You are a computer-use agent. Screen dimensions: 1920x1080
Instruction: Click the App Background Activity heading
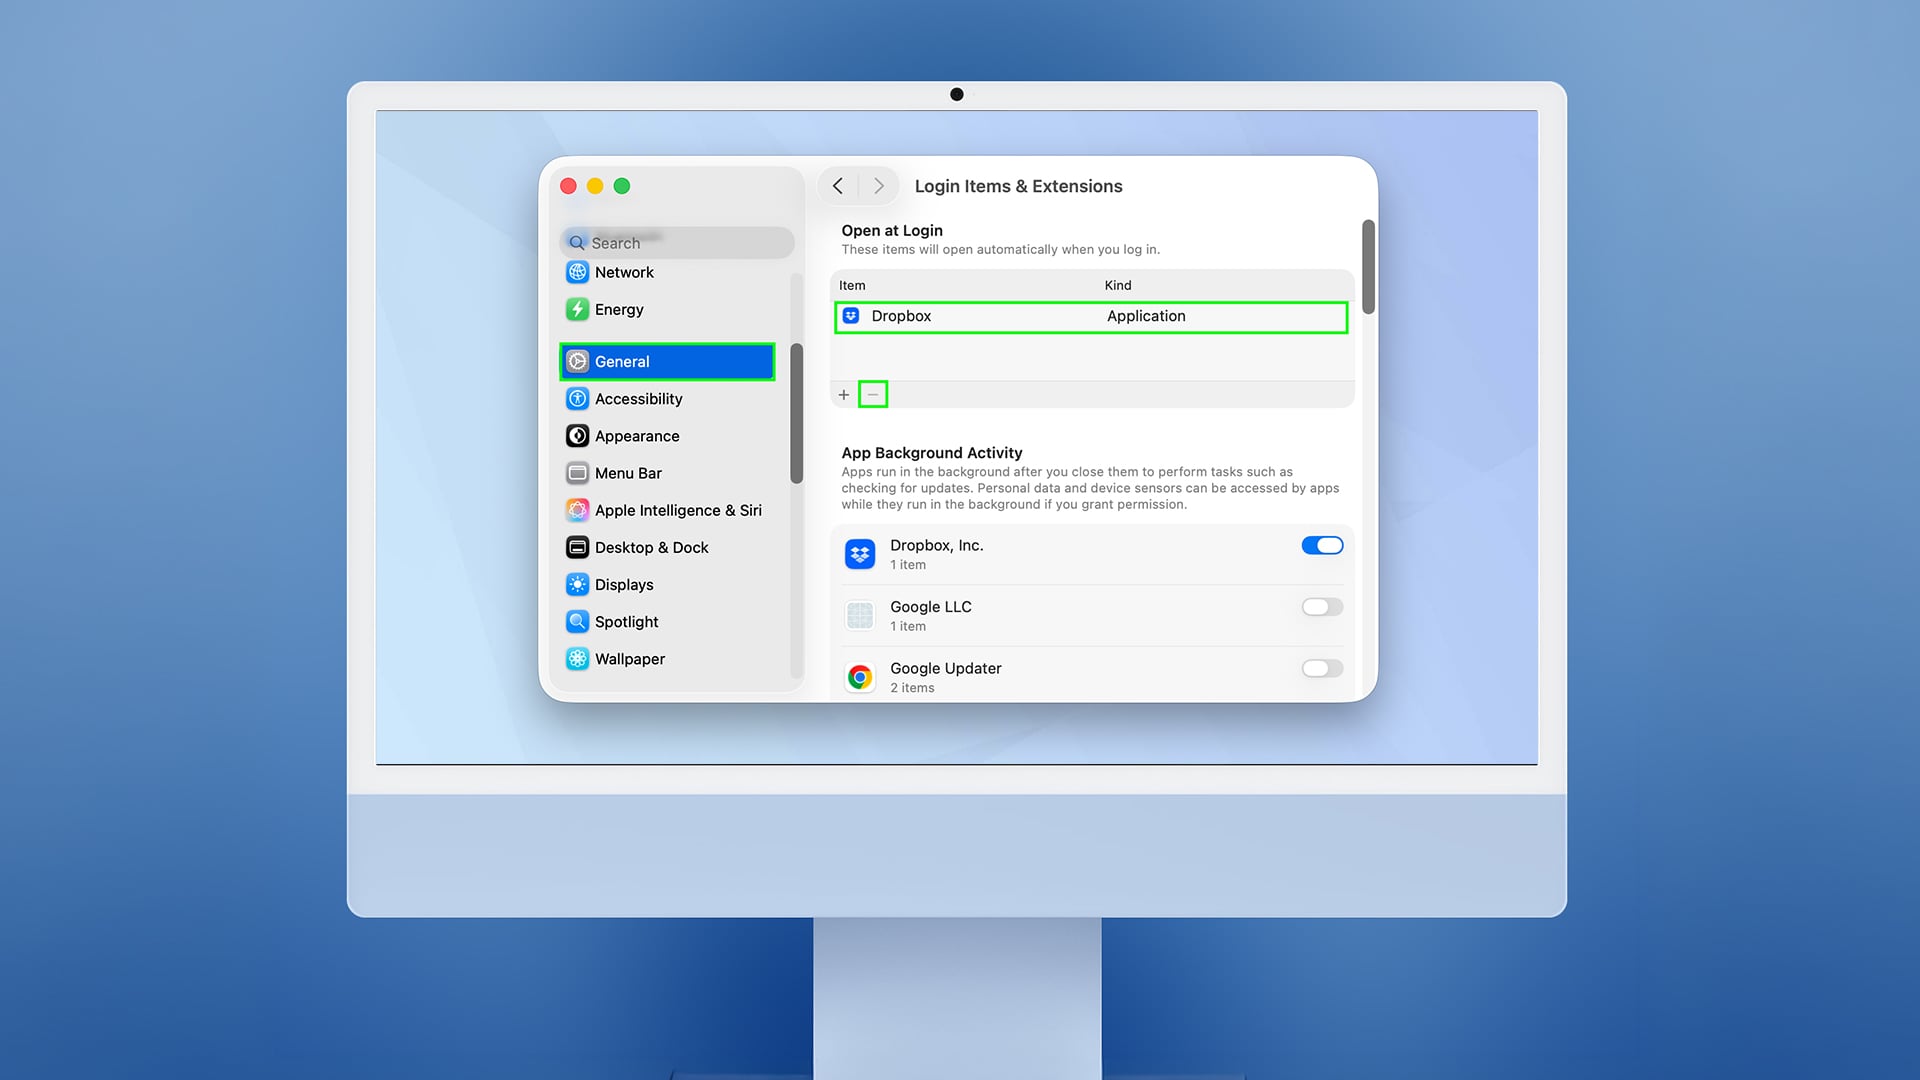pyautogui.click(x=932, y=453)
